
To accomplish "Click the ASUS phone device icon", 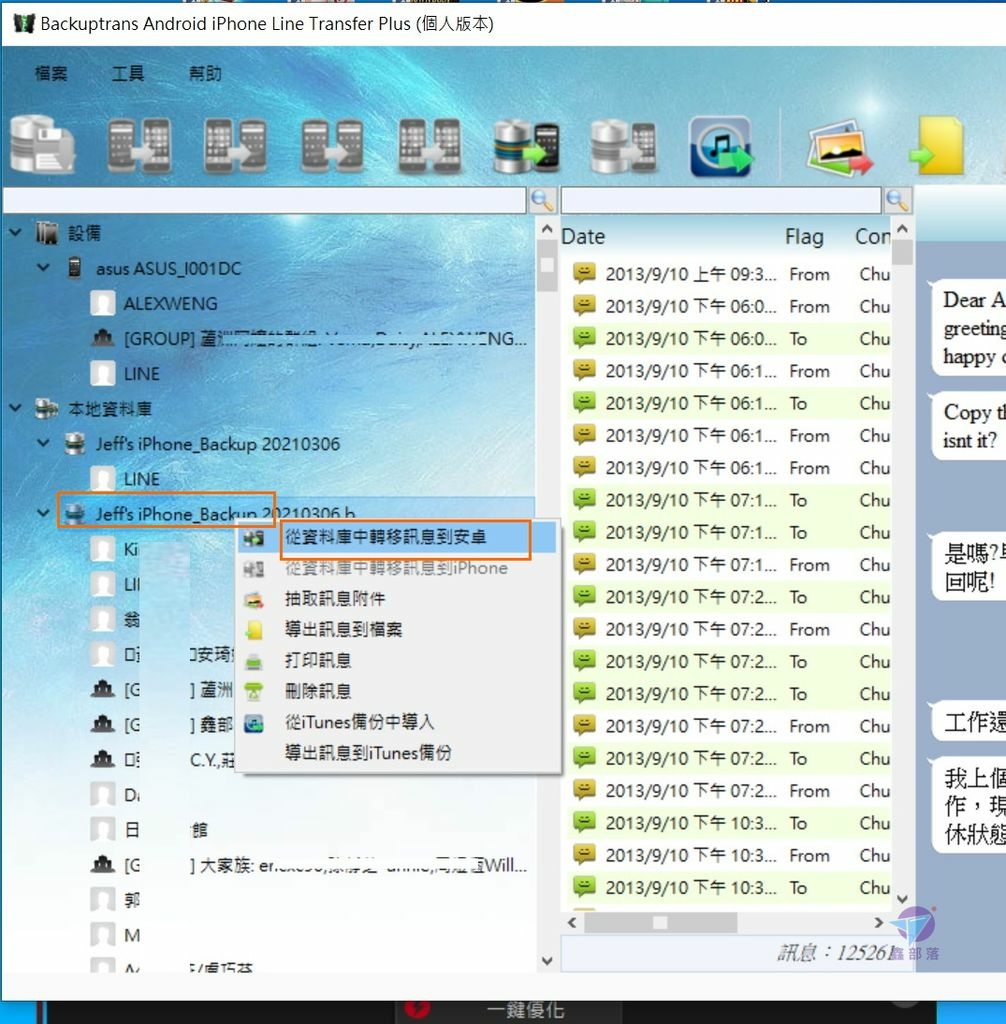I will point(74,268).
